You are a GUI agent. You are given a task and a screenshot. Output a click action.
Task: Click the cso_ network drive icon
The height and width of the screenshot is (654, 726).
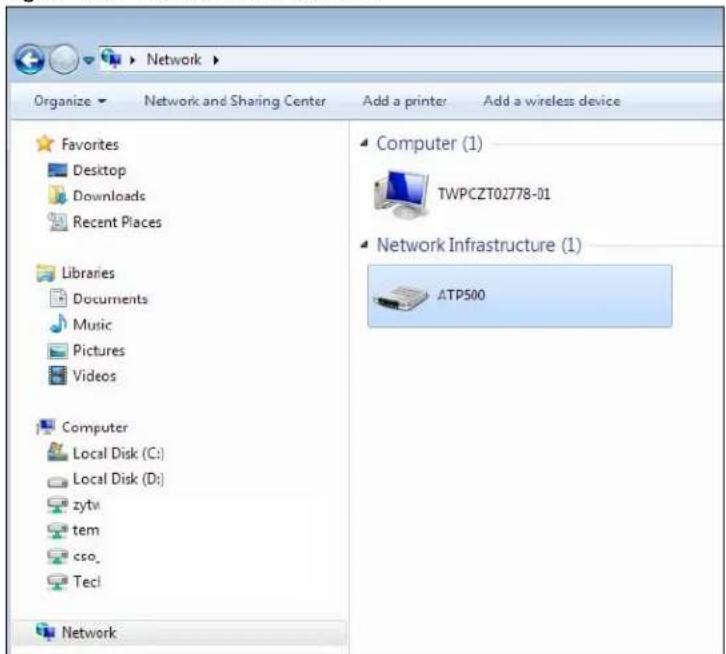point(57,556)
